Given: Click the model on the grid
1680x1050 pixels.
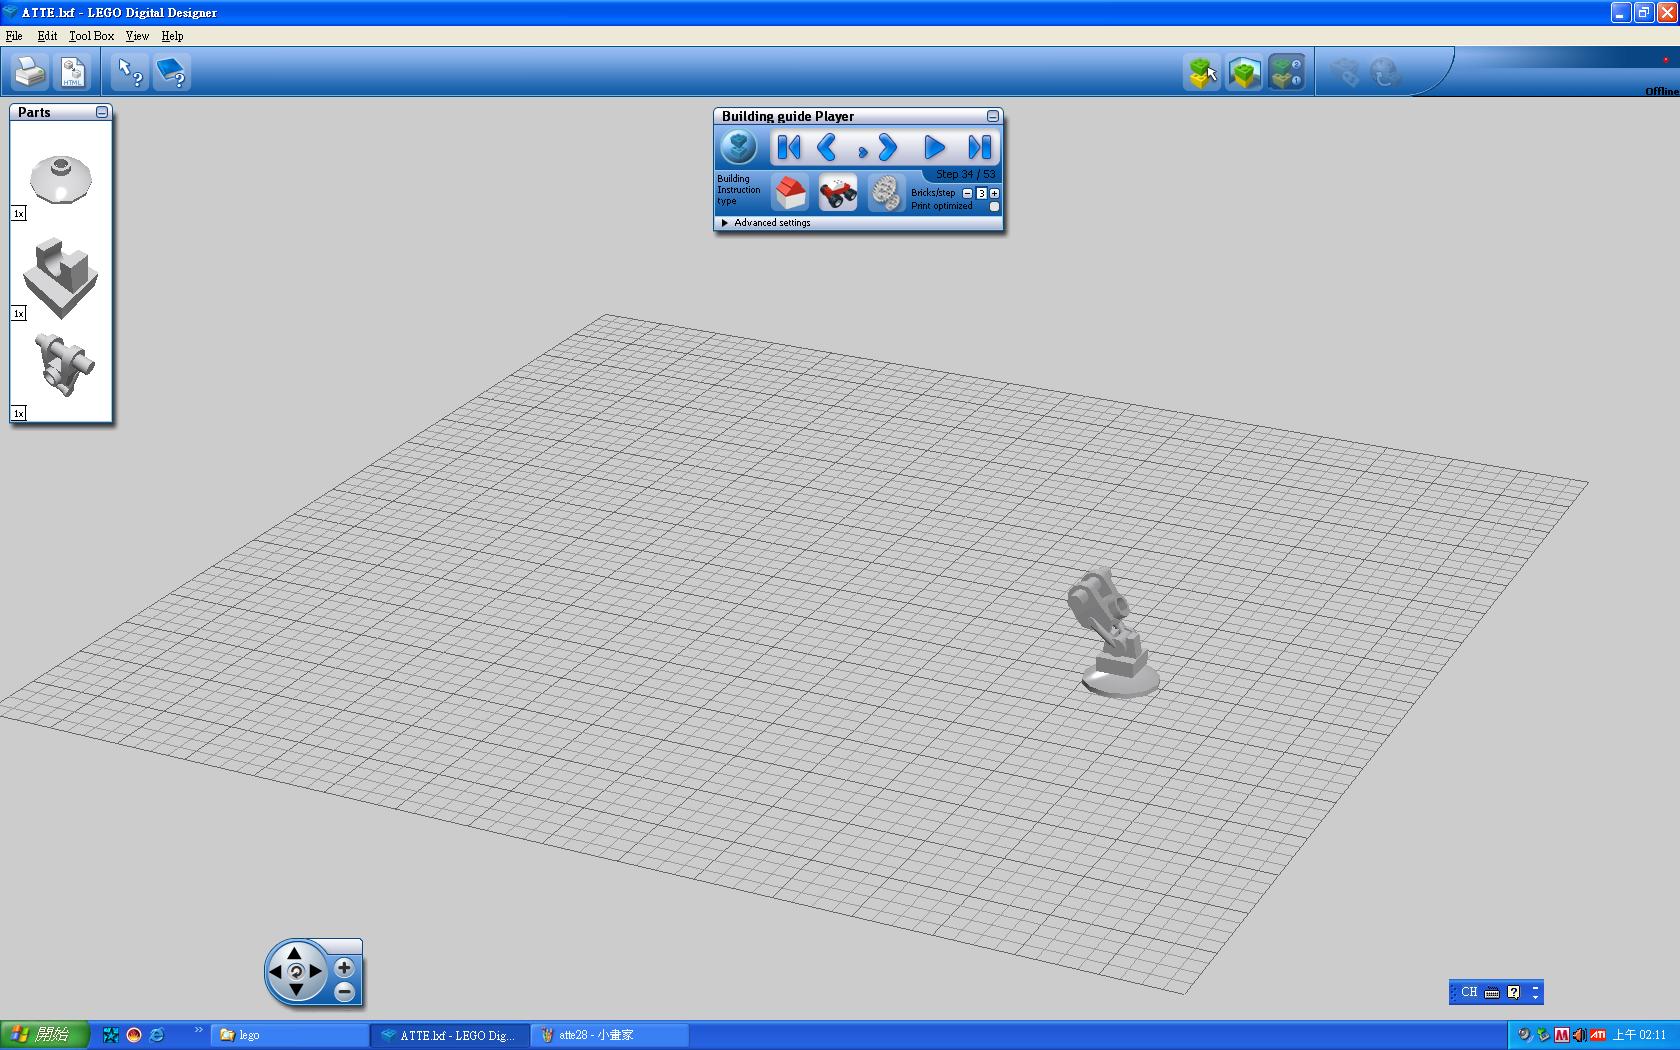Looking at the screenshot, I should coord(1114,632).
